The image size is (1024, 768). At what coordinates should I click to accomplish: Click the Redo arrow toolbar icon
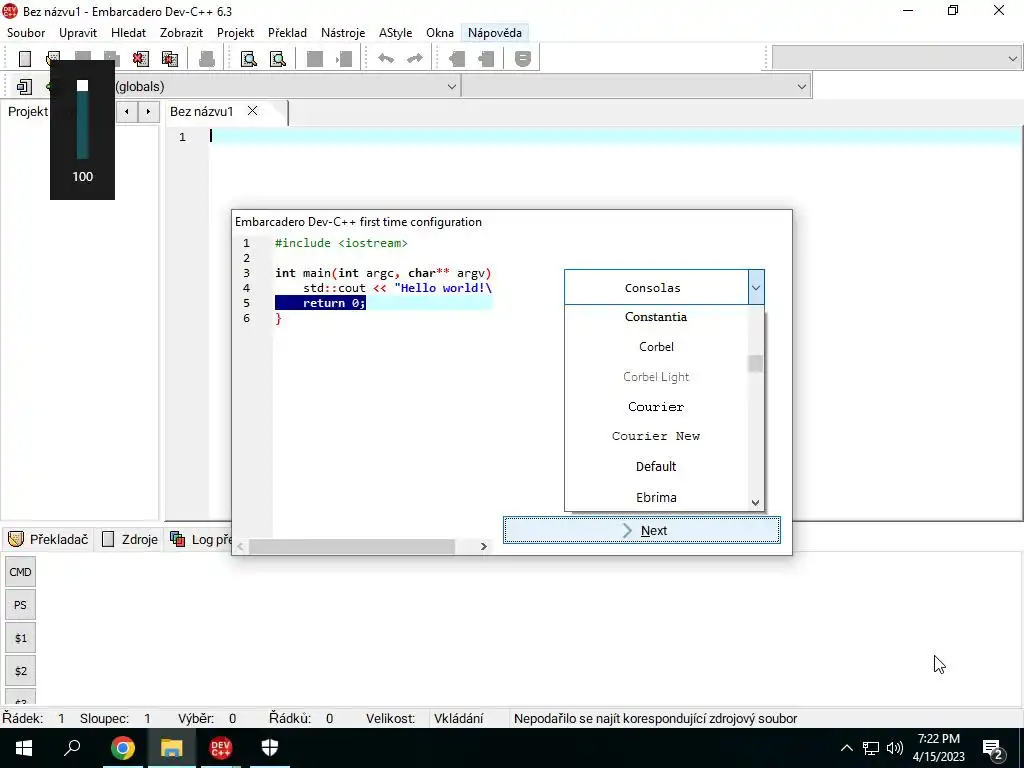point(415,59)
